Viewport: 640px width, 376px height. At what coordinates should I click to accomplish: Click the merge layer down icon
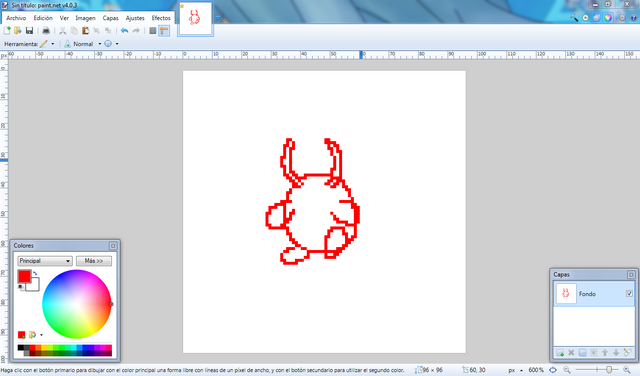593,353
